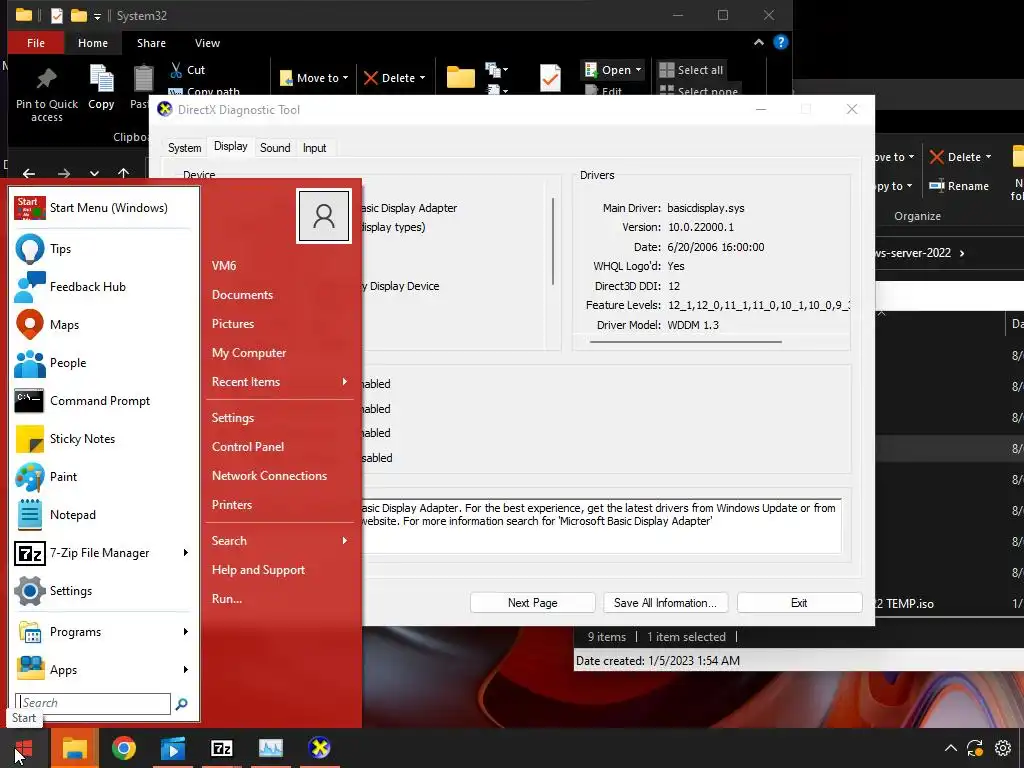The height and width of the screenshot is (768, 1024).
Task: Open Settings in left start menu column
Action: point(103,591)
